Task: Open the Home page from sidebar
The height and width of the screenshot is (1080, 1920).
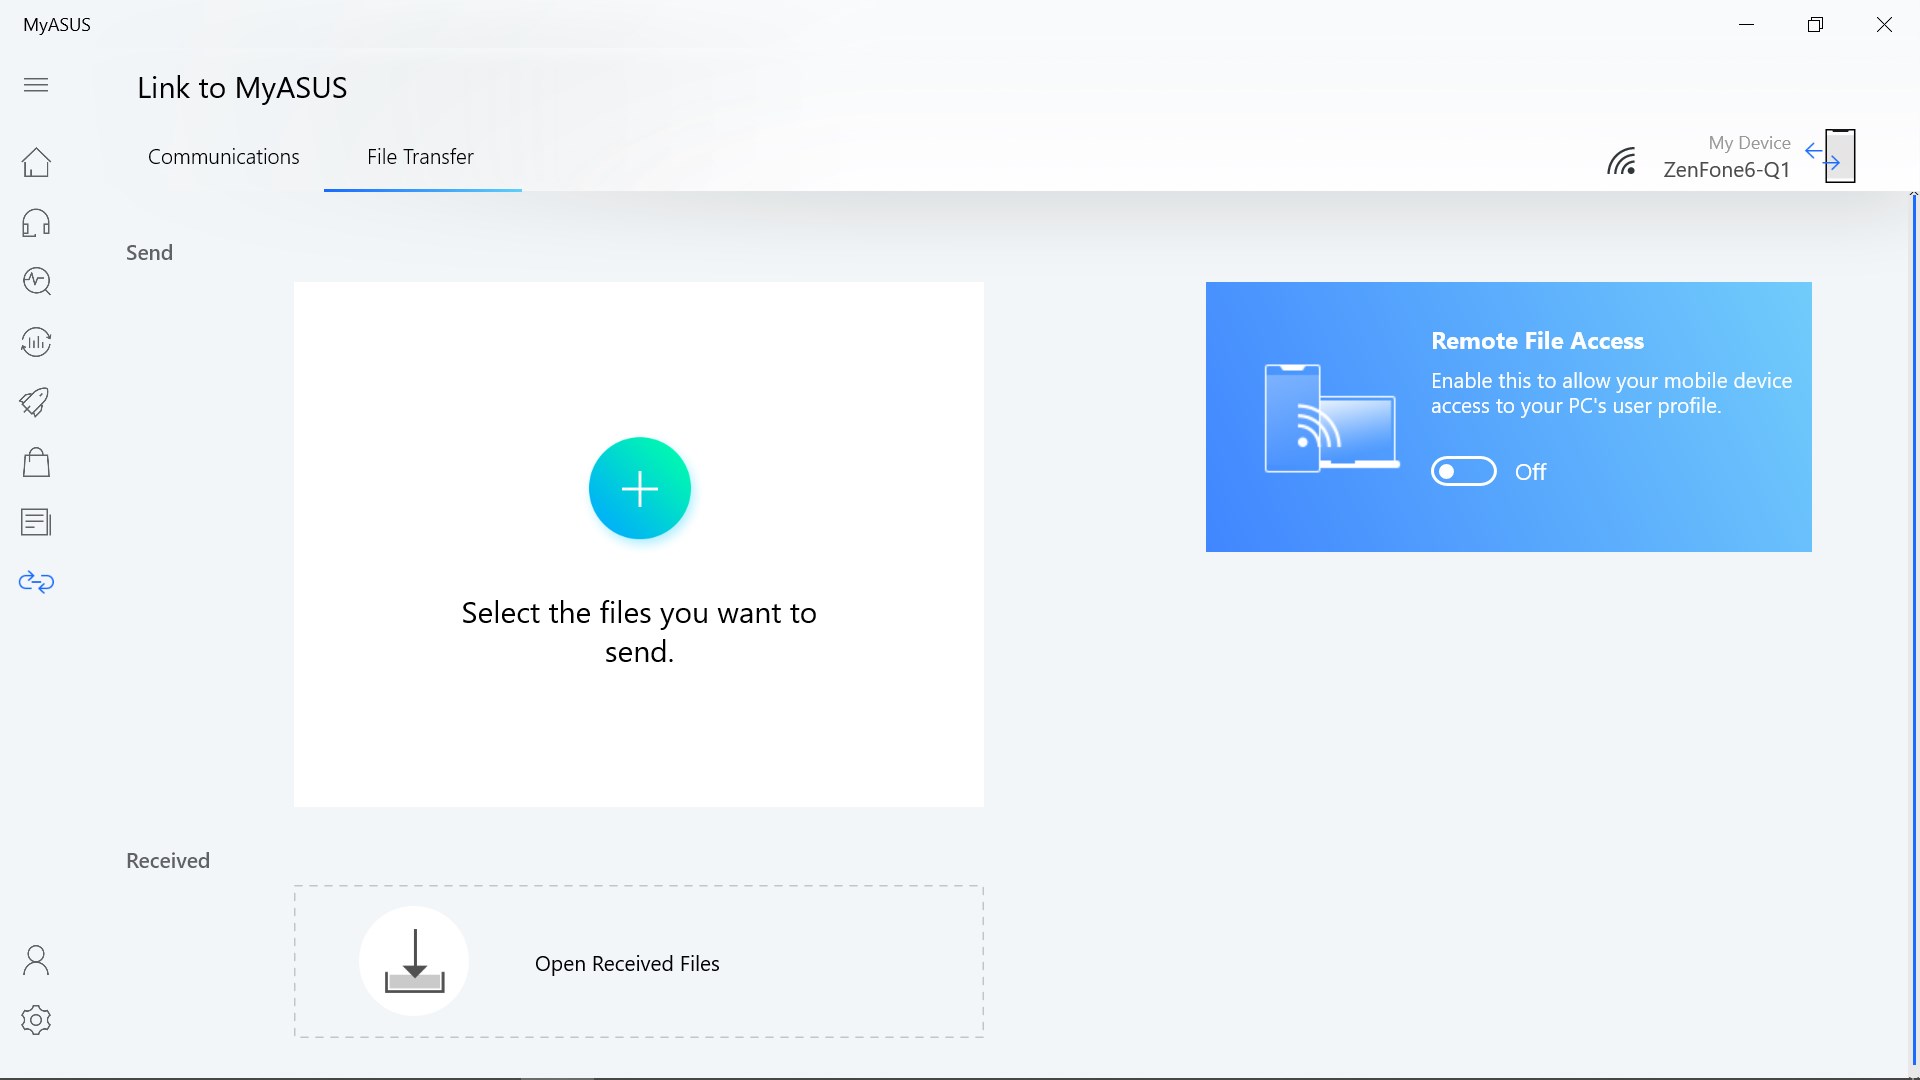Action: click(36, 162)
